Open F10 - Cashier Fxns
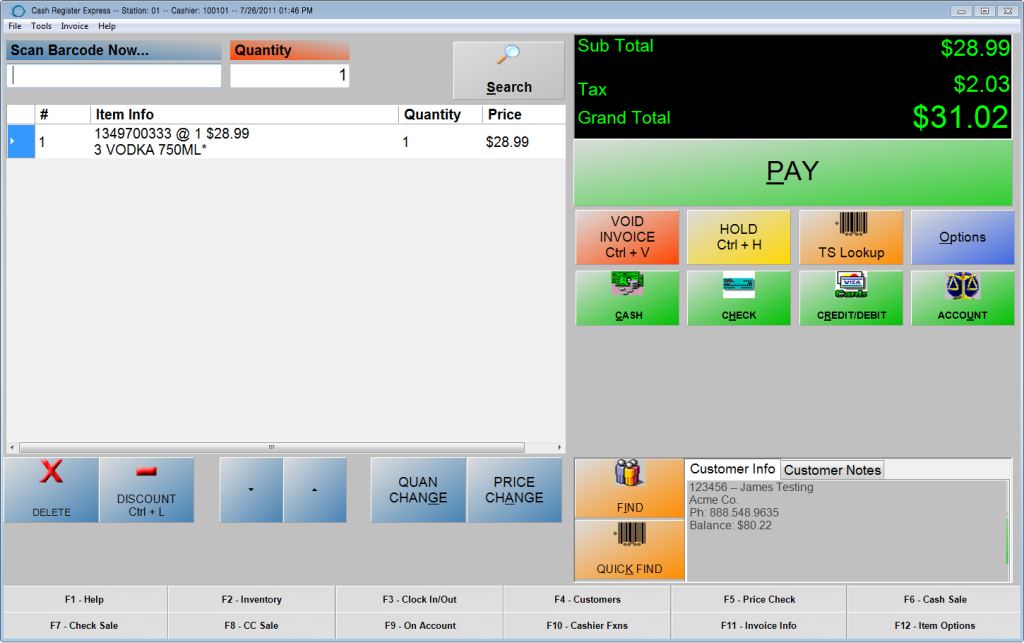 (587, 625)
